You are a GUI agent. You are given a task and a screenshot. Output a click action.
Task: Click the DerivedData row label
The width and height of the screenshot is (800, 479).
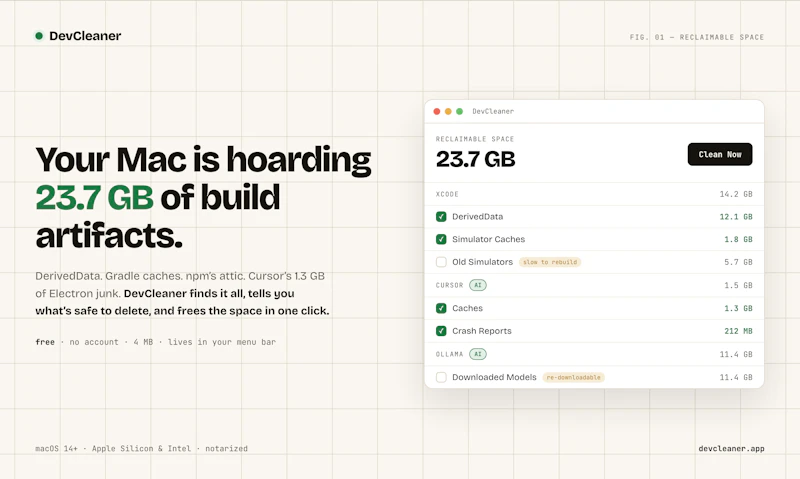click(478, 217)
